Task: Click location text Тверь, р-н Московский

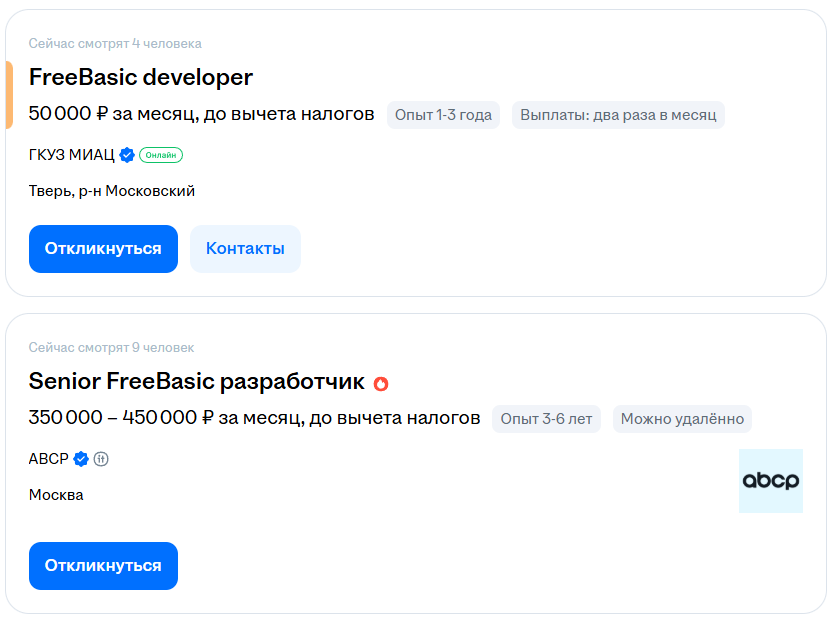Action: tap(112, 191)
